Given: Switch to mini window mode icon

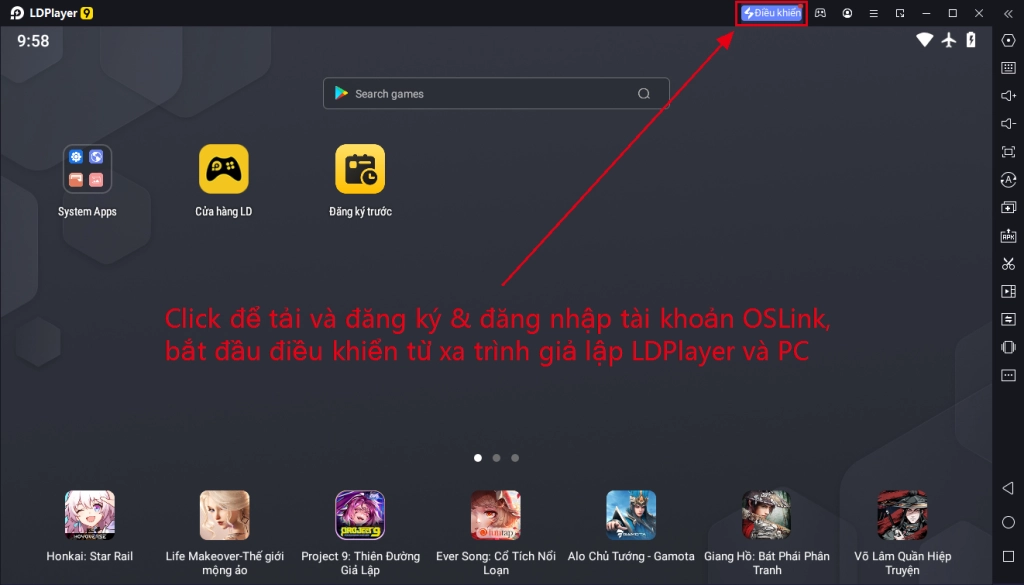Looking at the screenshot, I should [900, 13].
